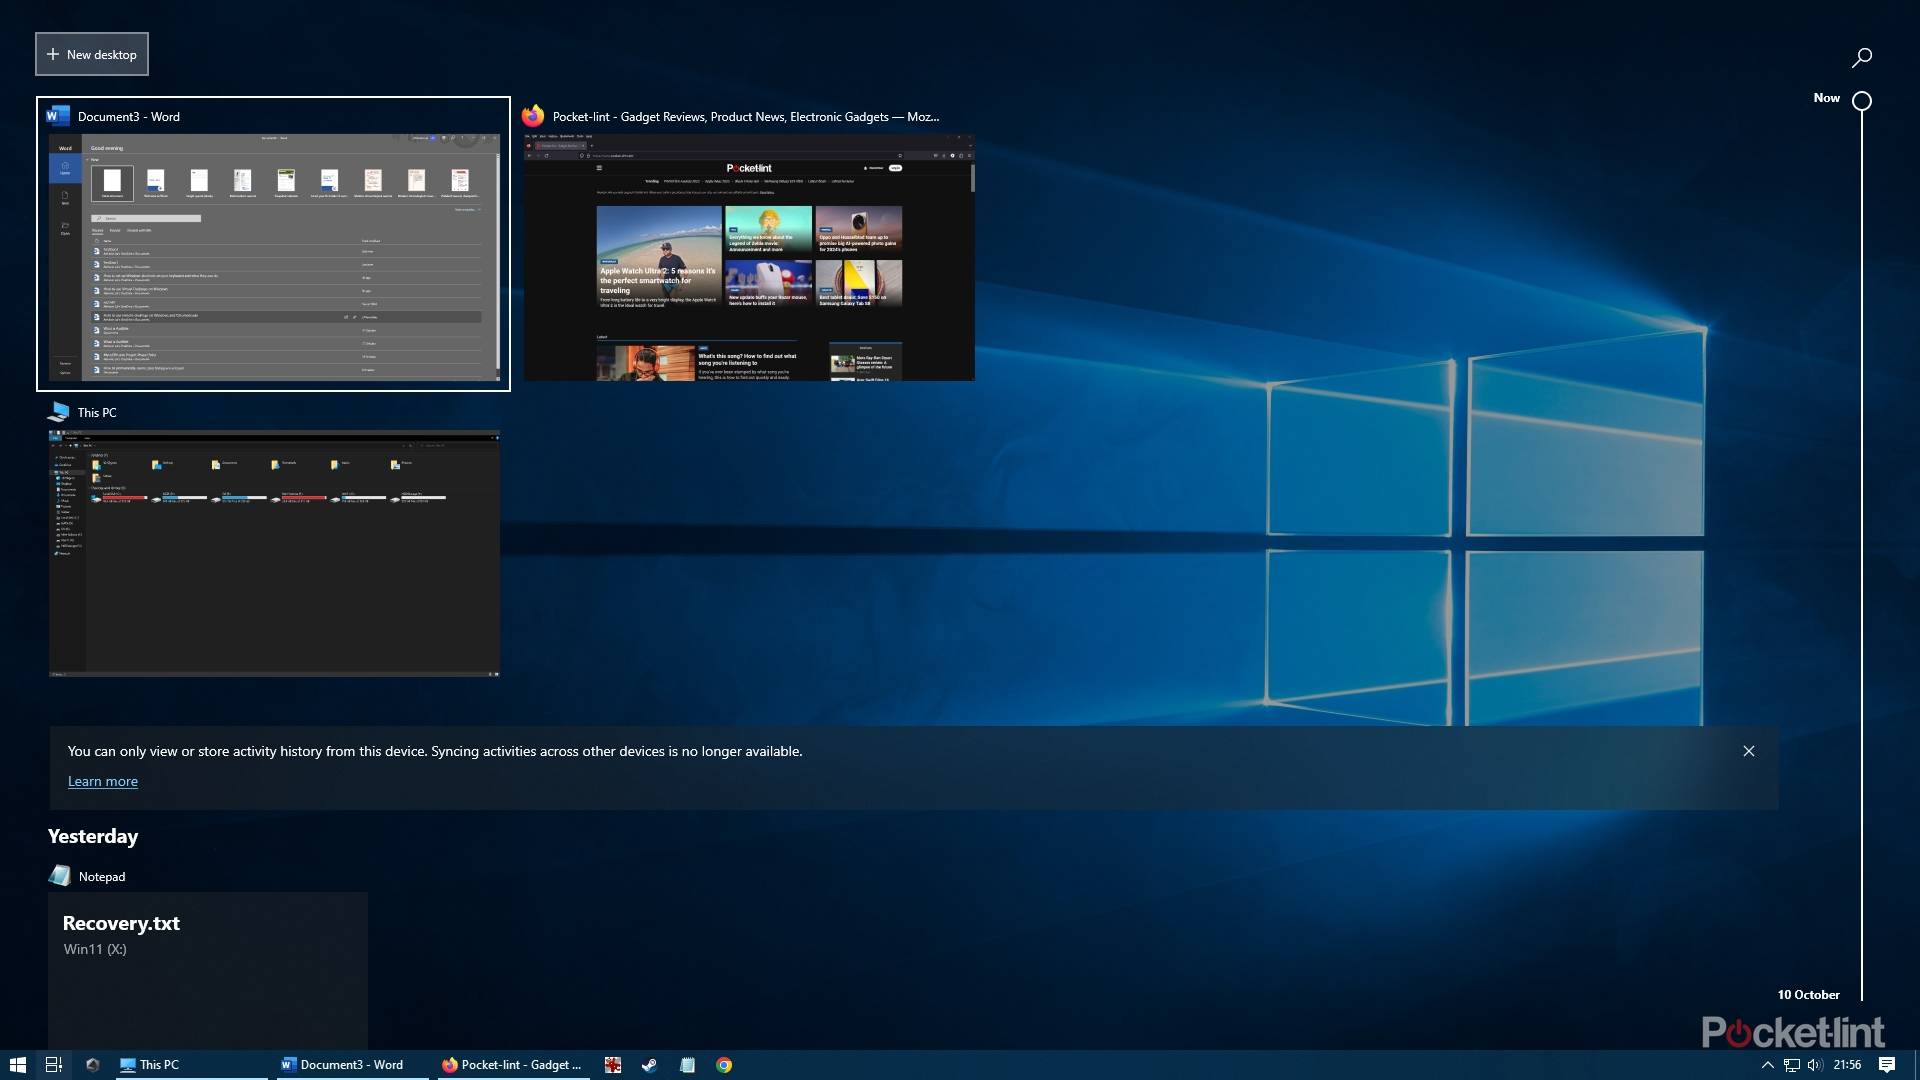Screen dimensions: 1920x1080
Task: Click the Show desktop sliver on taskbar
Action: point(1916,1065)
